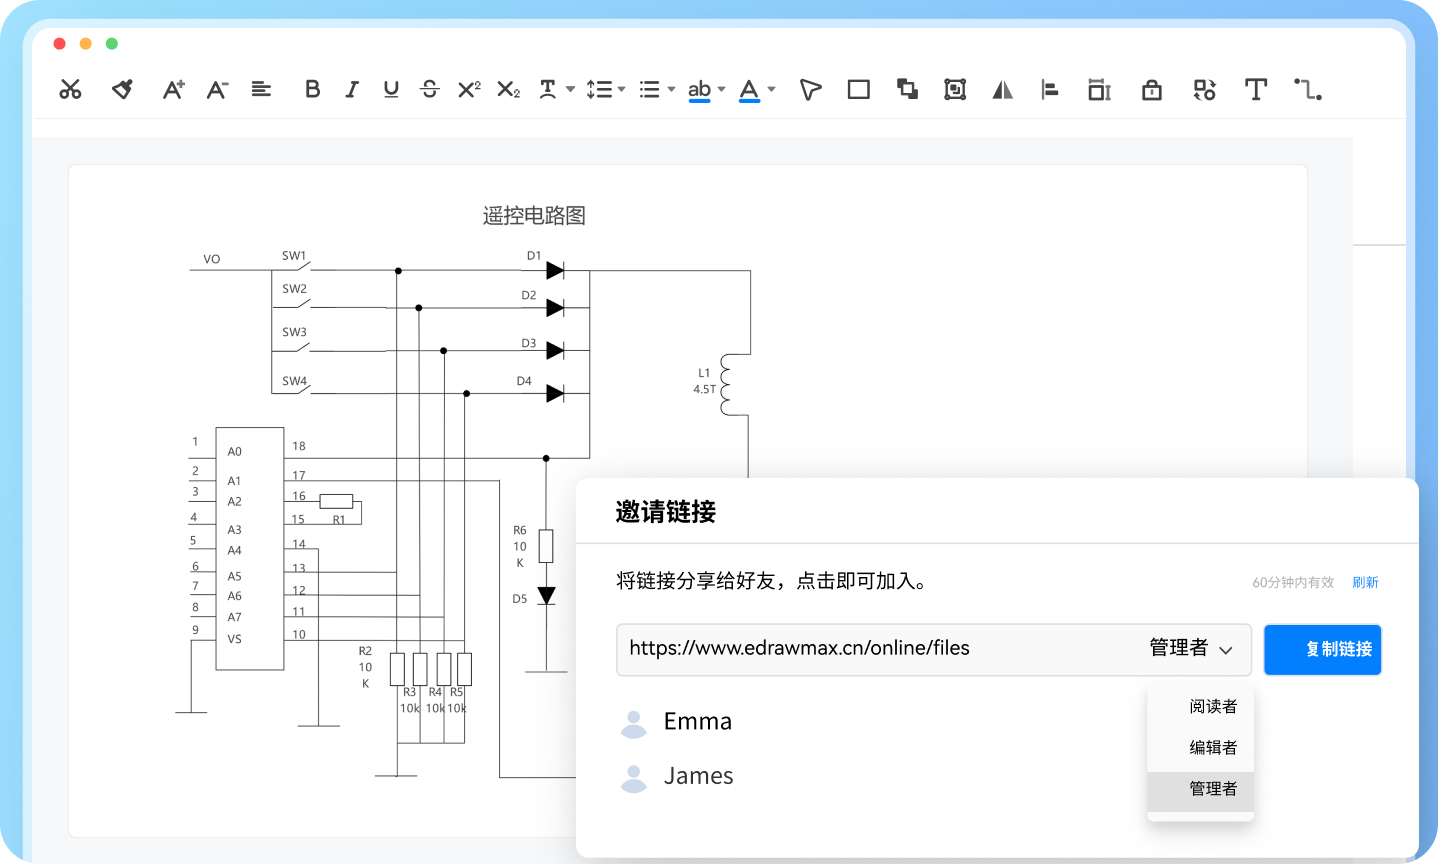Select the Text tool icon

[1255, 90]
